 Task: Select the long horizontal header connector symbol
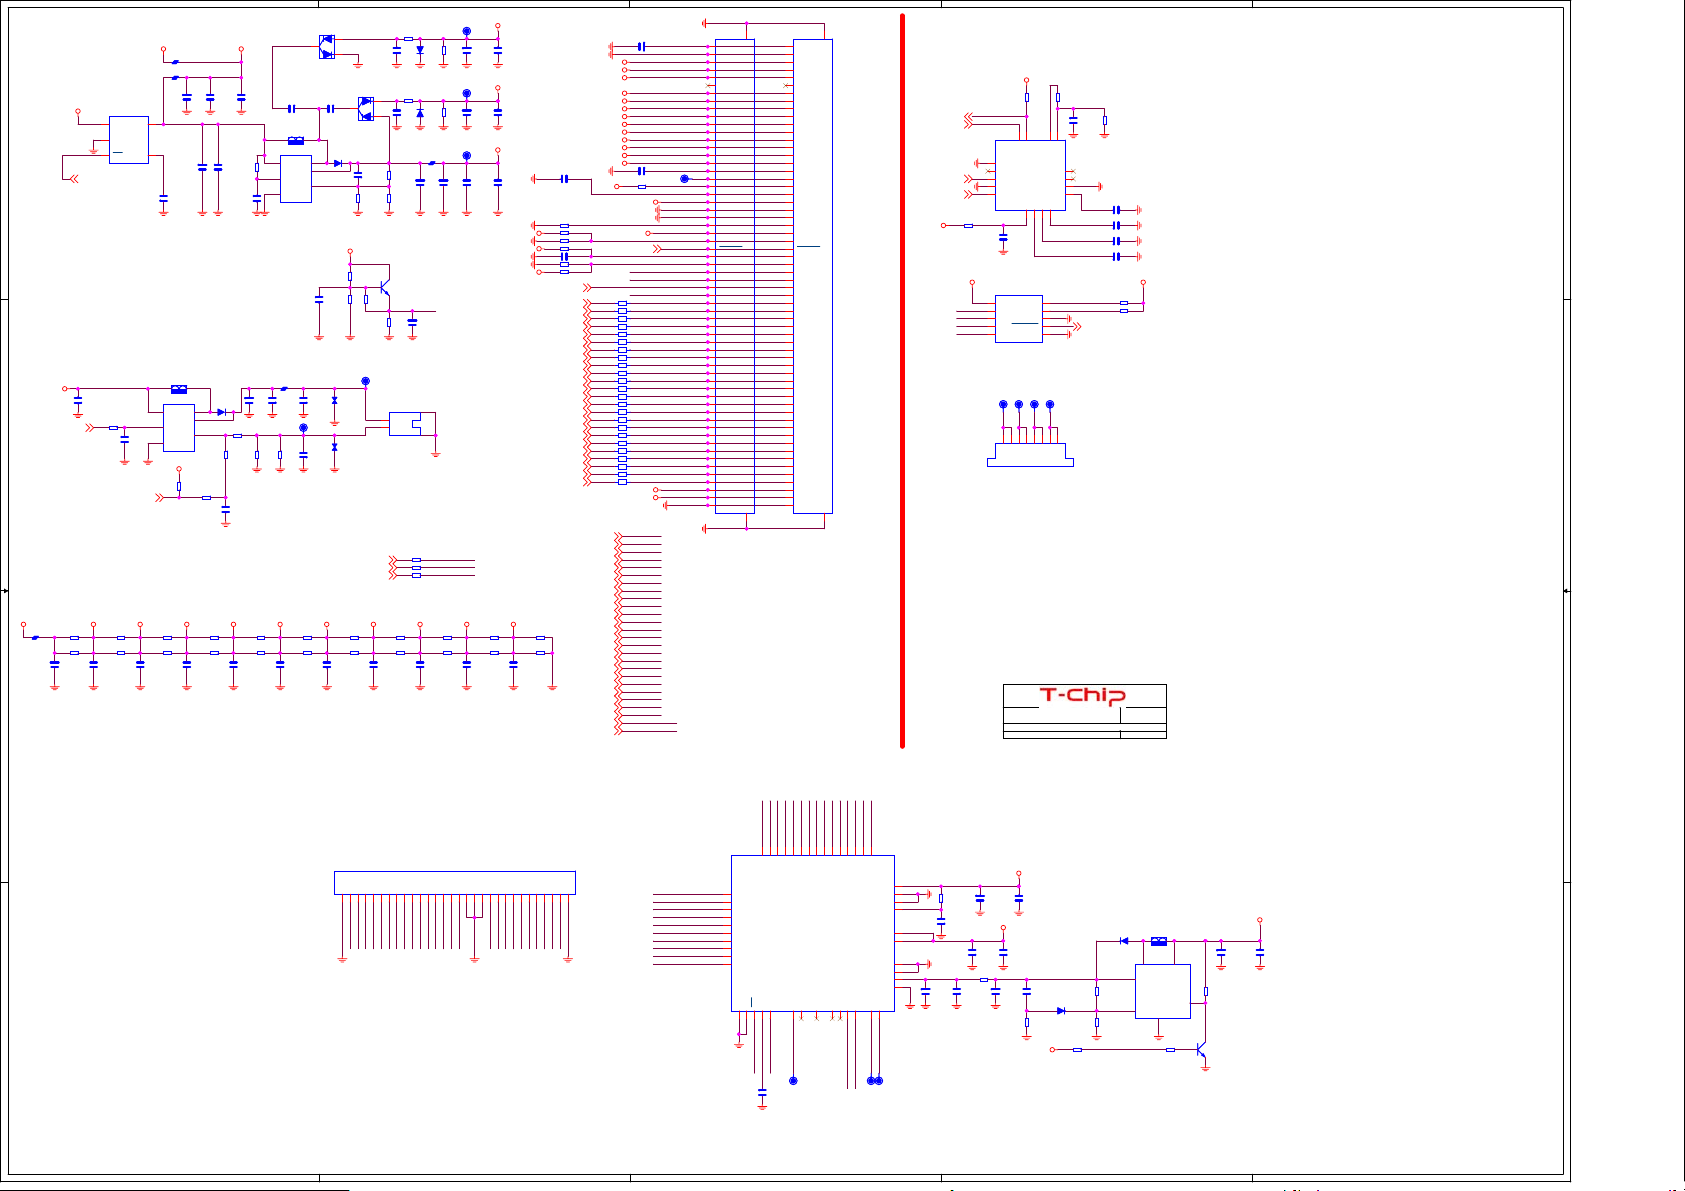[x=454, y=883]
